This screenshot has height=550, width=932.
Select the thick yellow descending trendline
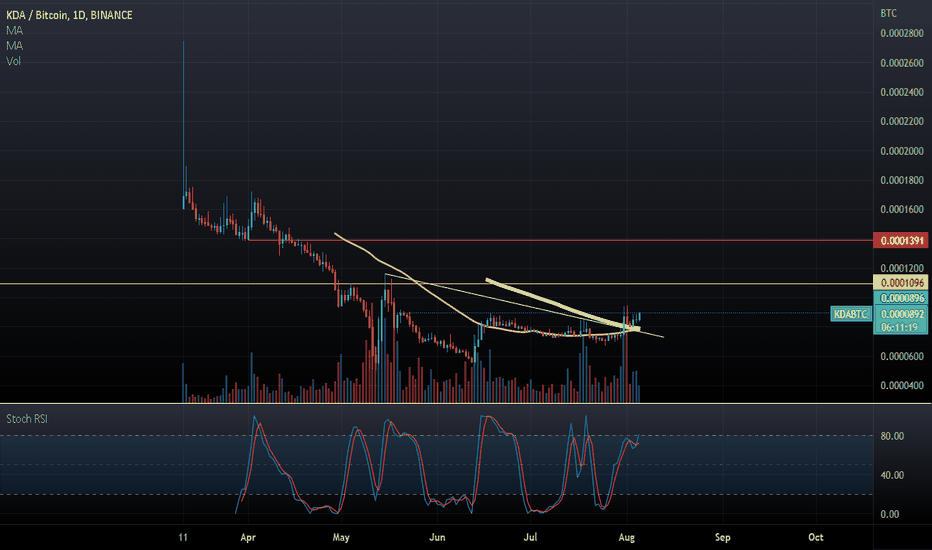coord(562,304)
